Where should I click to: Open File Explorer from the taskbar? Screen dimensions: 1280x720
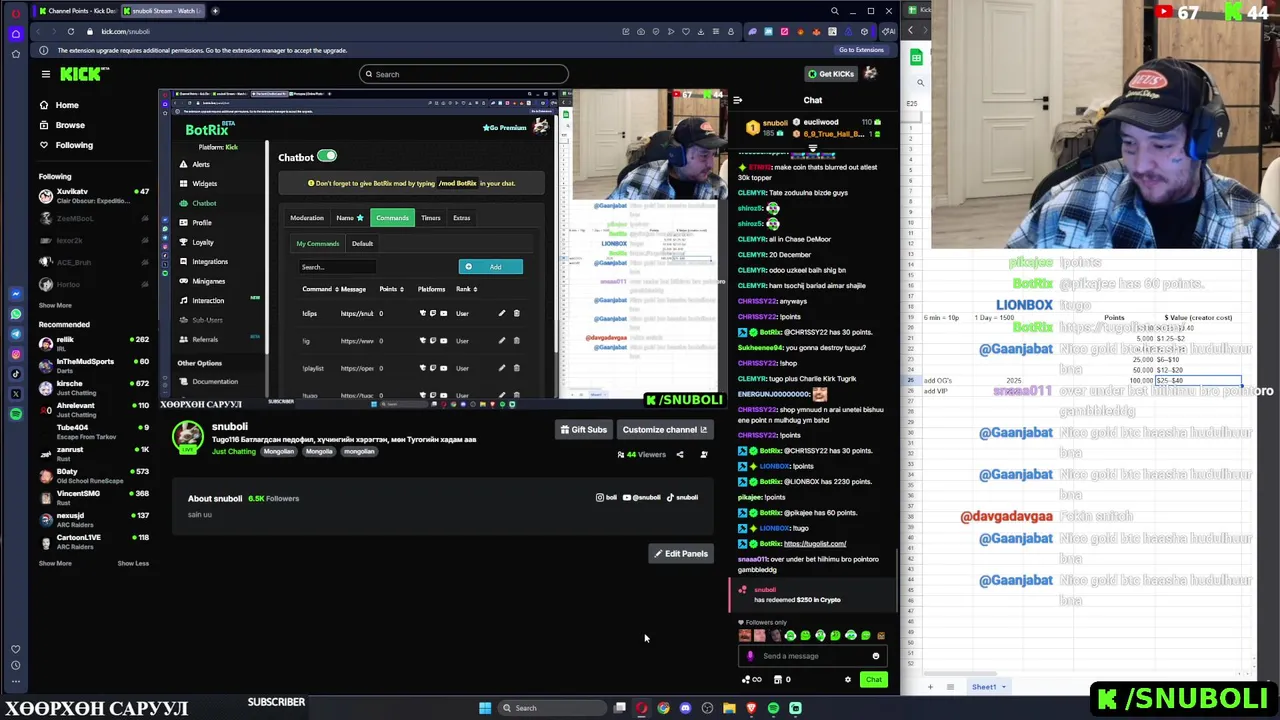click(729, 708)
